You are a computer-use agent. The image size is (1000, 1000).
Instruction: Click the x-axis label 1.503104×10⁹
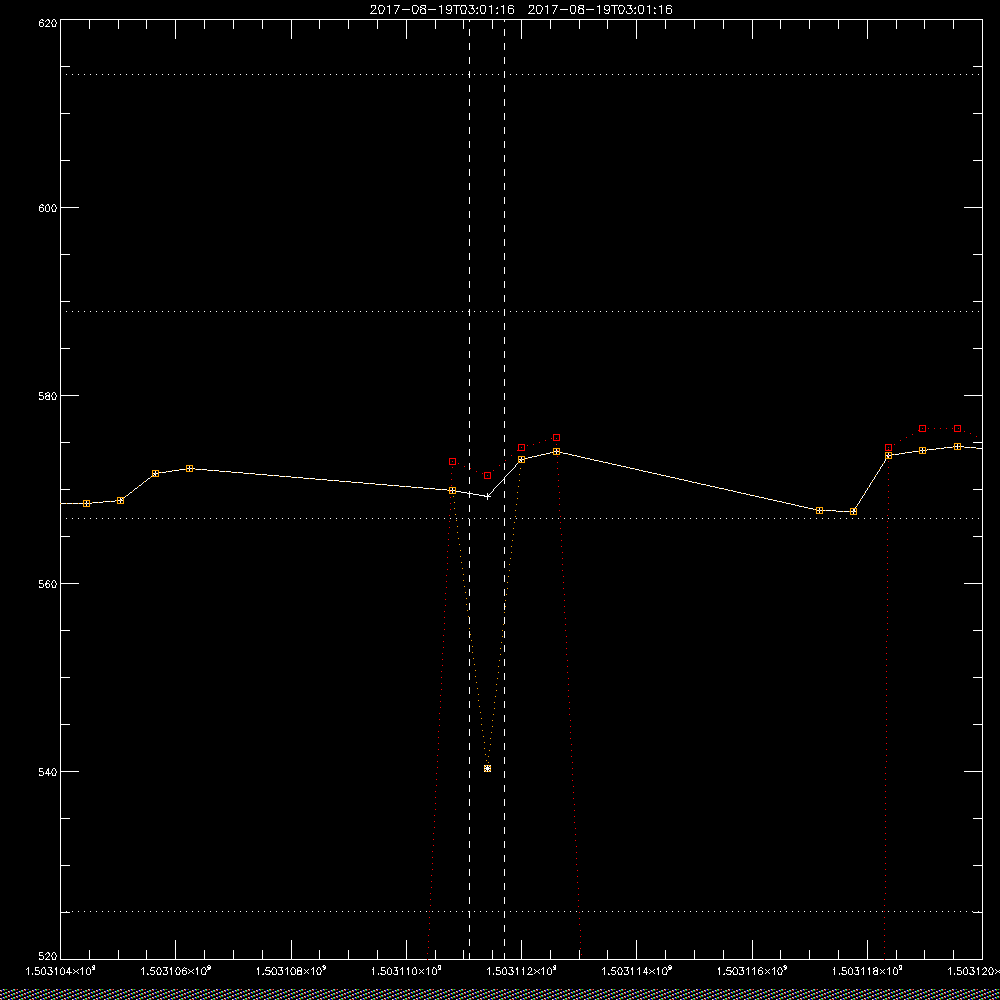[x=60, y=971]
